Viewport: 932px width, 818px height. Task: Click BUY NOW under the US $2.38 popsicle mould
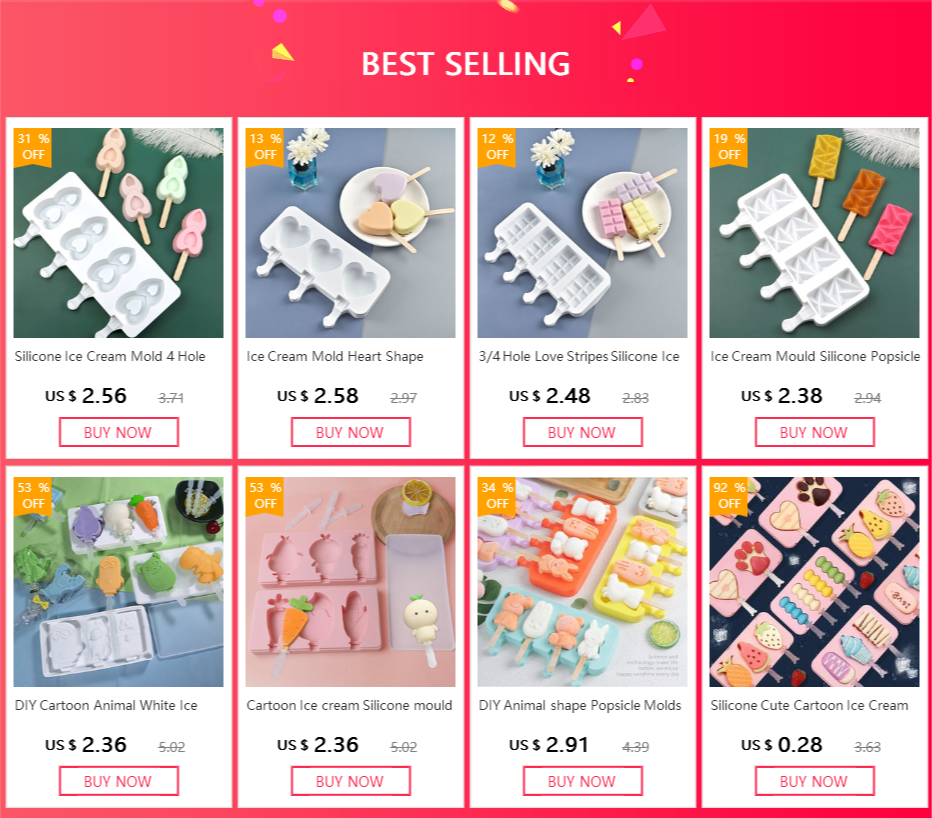tap(814, 432)
